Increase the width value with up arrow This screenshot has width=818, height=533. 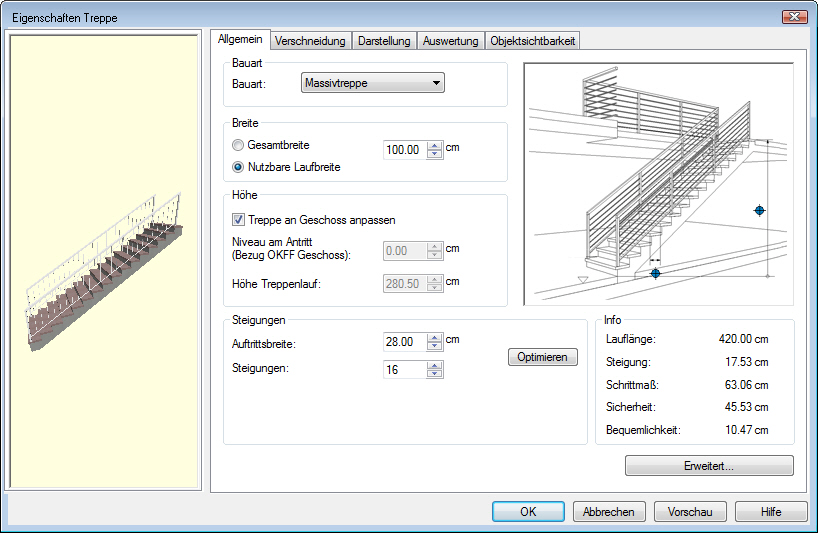pos(435,146)
